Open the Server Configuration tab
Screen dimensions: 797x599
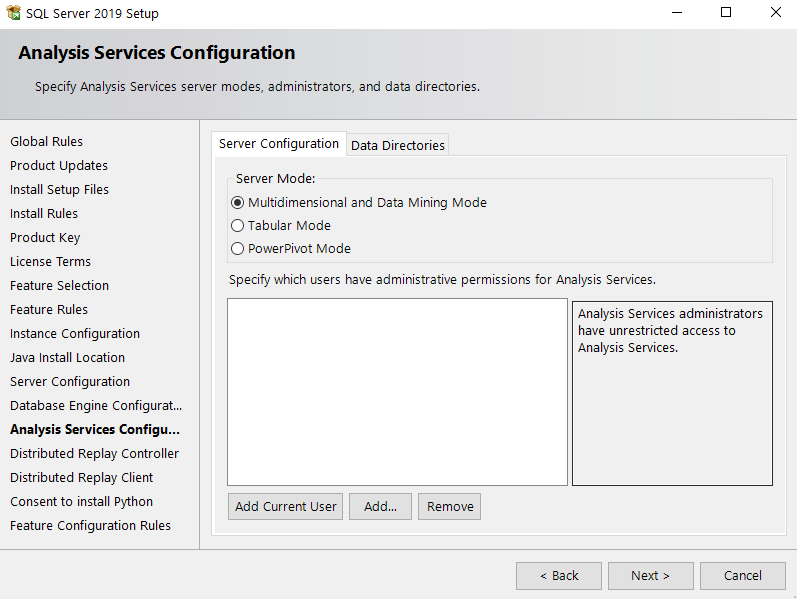[279, 144]
